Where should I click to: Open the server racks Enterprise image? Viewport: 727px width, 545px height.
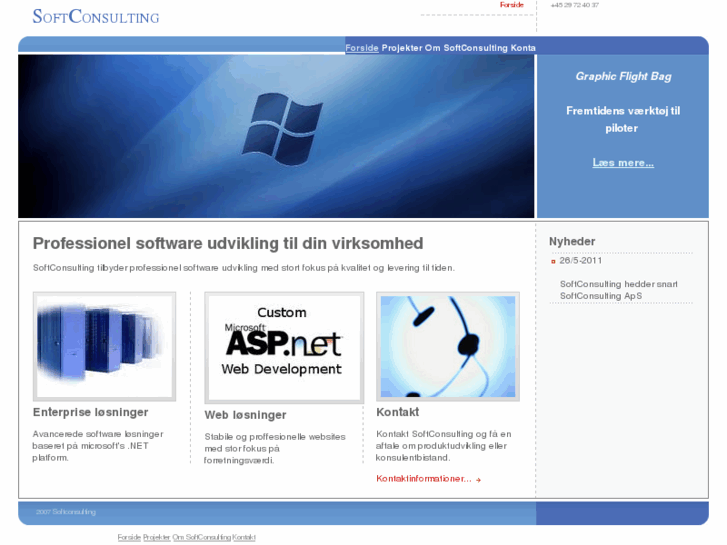pos(104,346)
